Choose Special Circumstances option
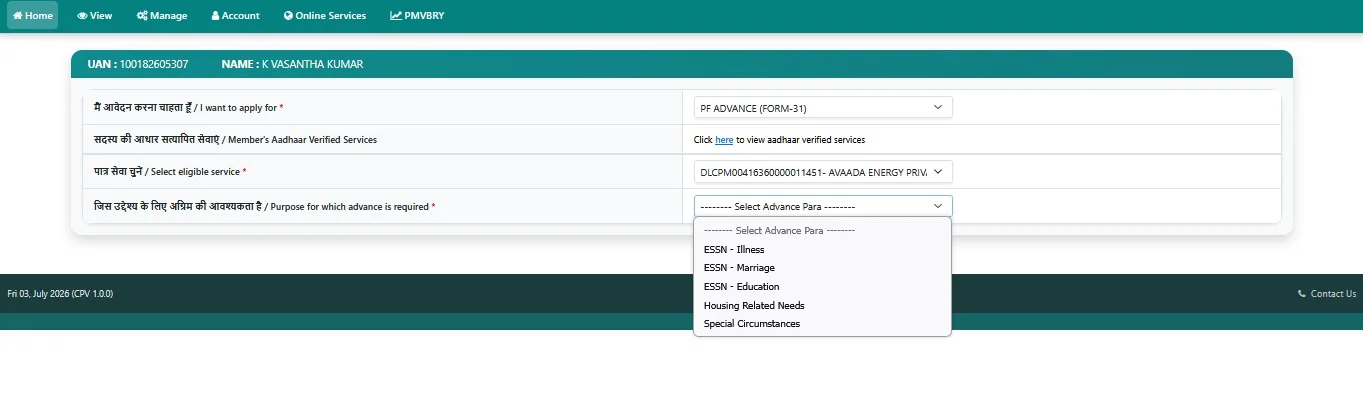 822,324
